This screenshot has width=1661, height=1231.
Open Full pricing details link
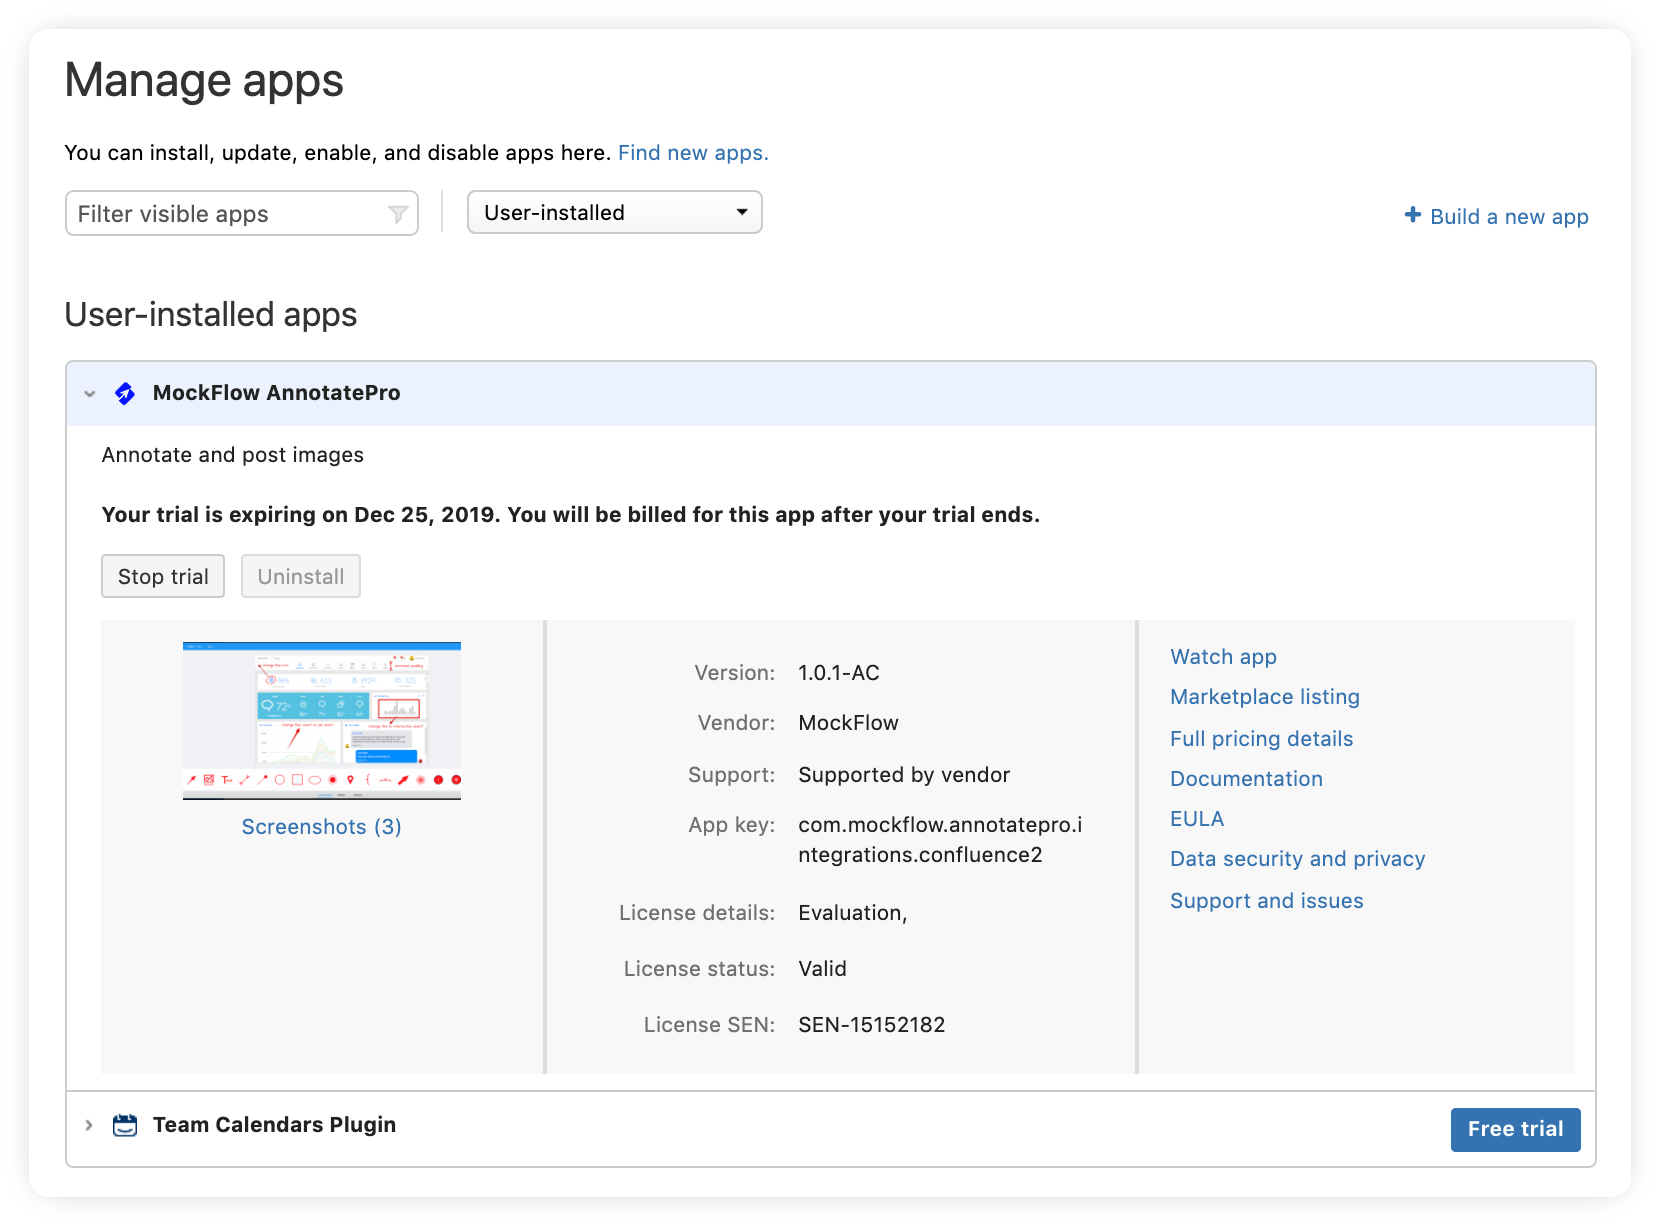(x=1261, y=739)
